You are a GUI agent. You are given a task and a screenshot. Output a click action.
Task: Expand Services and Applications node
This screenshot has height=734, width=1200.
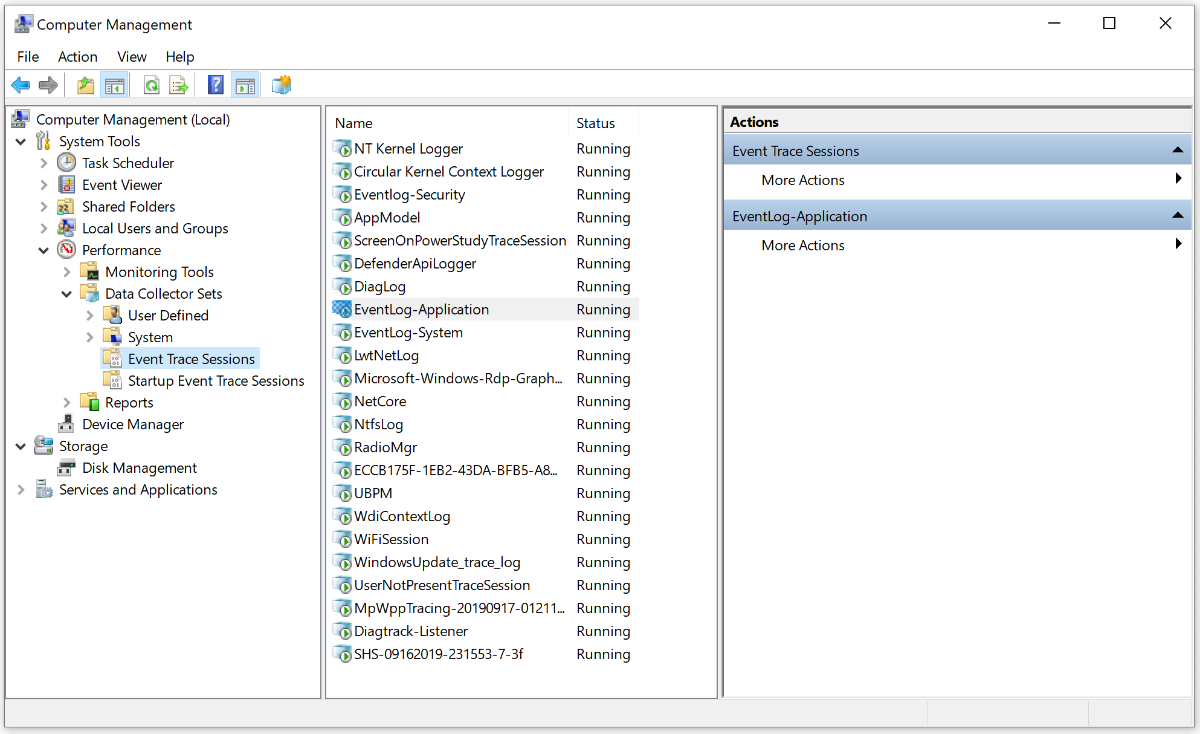[20, 490]
